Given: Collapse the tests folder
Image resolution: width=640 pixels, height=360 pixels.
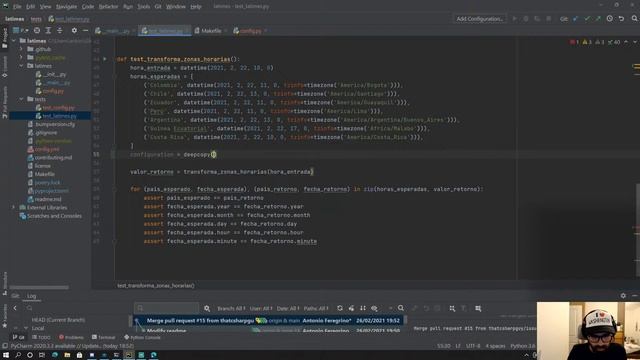Looking at the screenshot, I should pyautogui.click(x=21, y=99).
